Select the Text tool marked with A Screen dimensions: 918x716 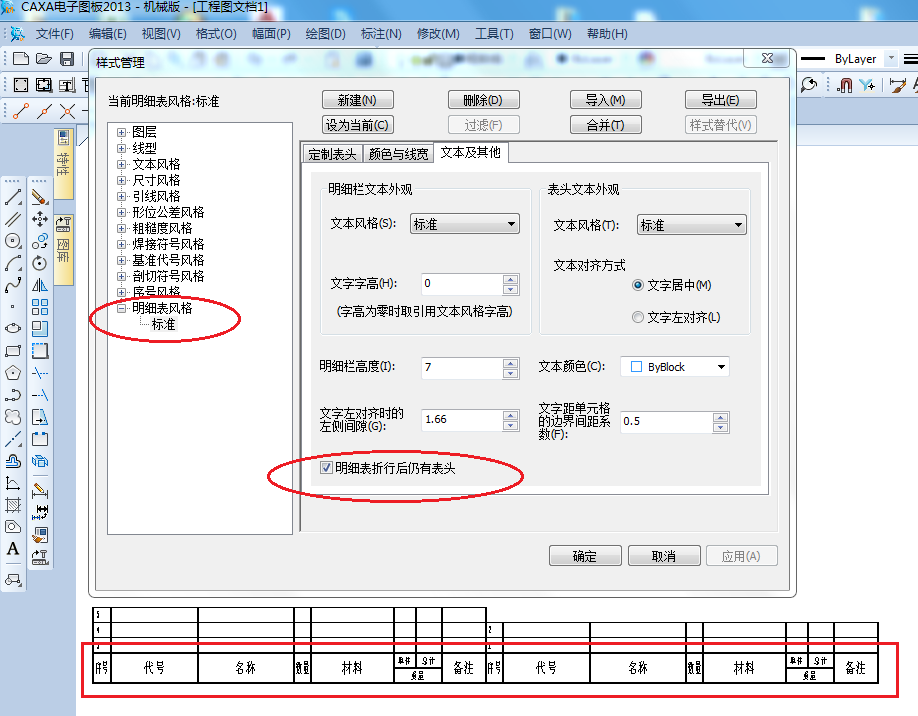(x=13, y=549)
